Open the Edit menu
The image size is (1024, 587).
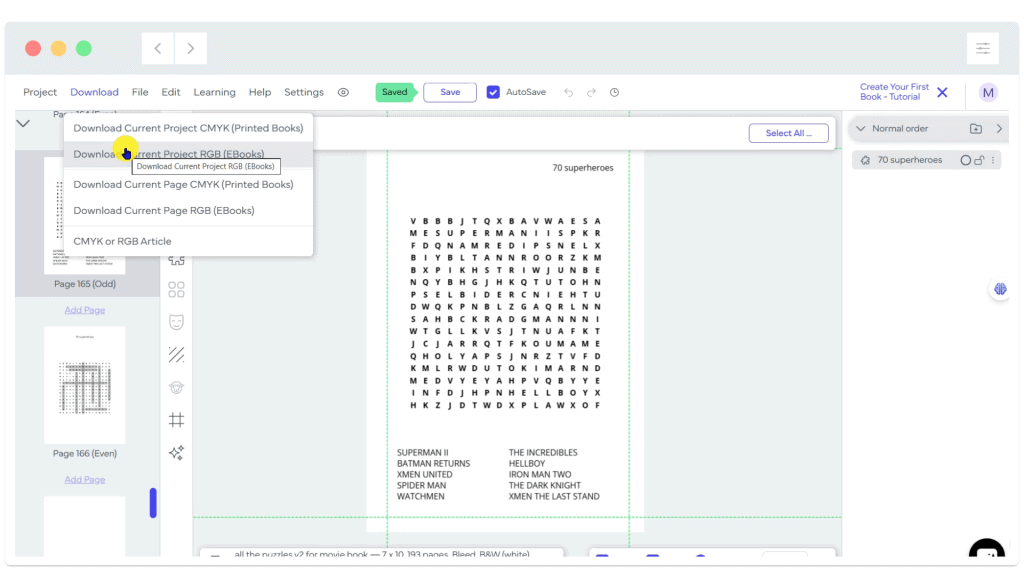click(x=170, y=93)
